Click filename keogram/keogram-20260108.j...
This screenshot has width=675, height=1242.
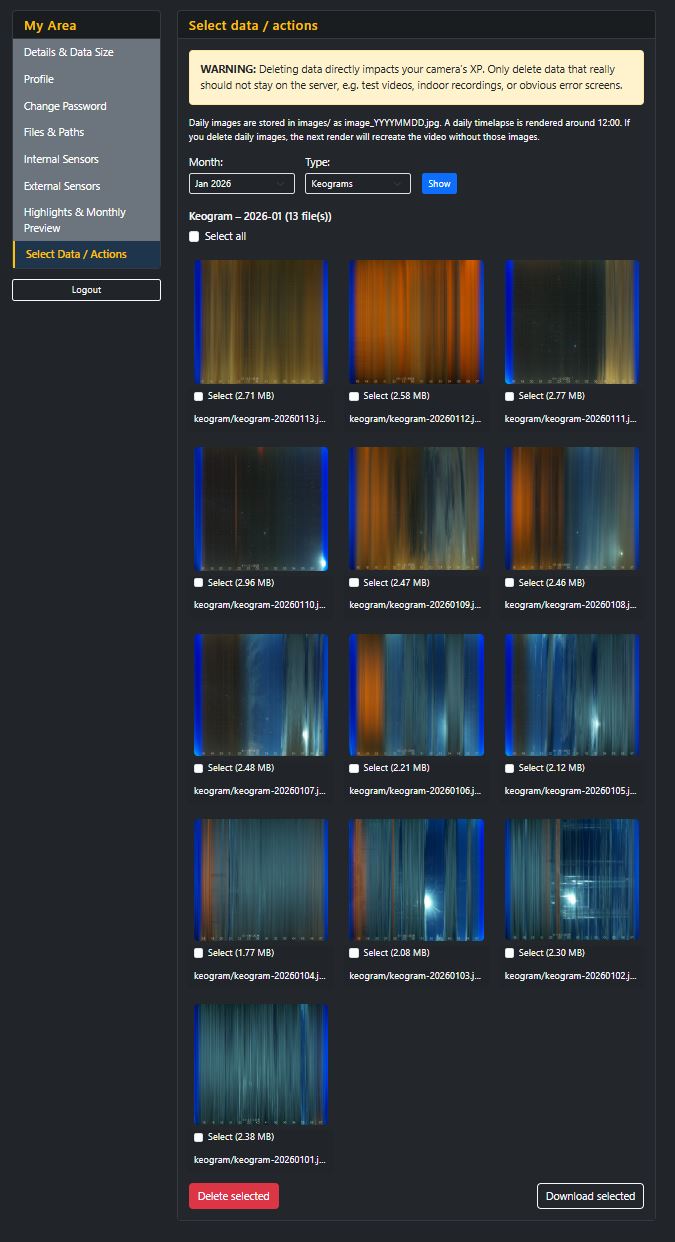pos(571,605)
